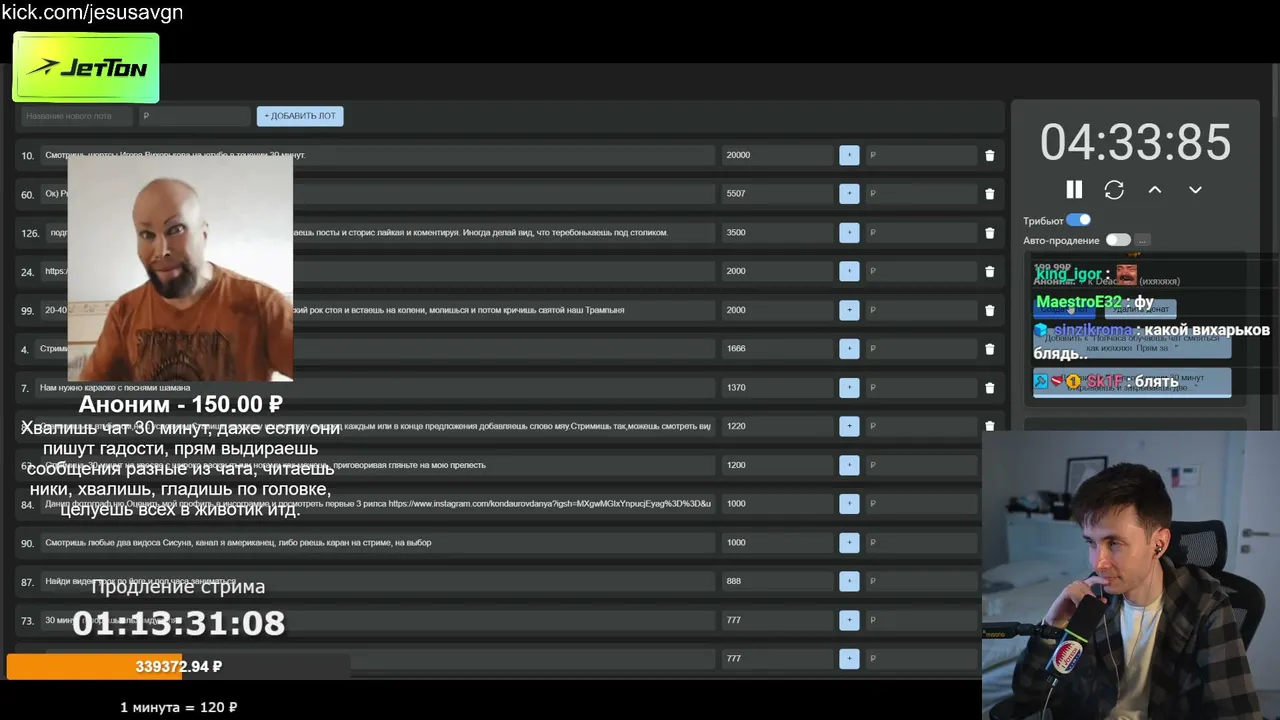Click the plus button on the 3500 row

(849, 232)
